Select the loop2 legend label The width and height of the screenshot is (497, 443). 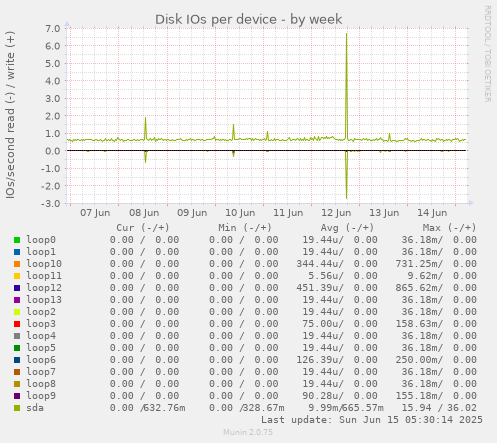(41, 312)
